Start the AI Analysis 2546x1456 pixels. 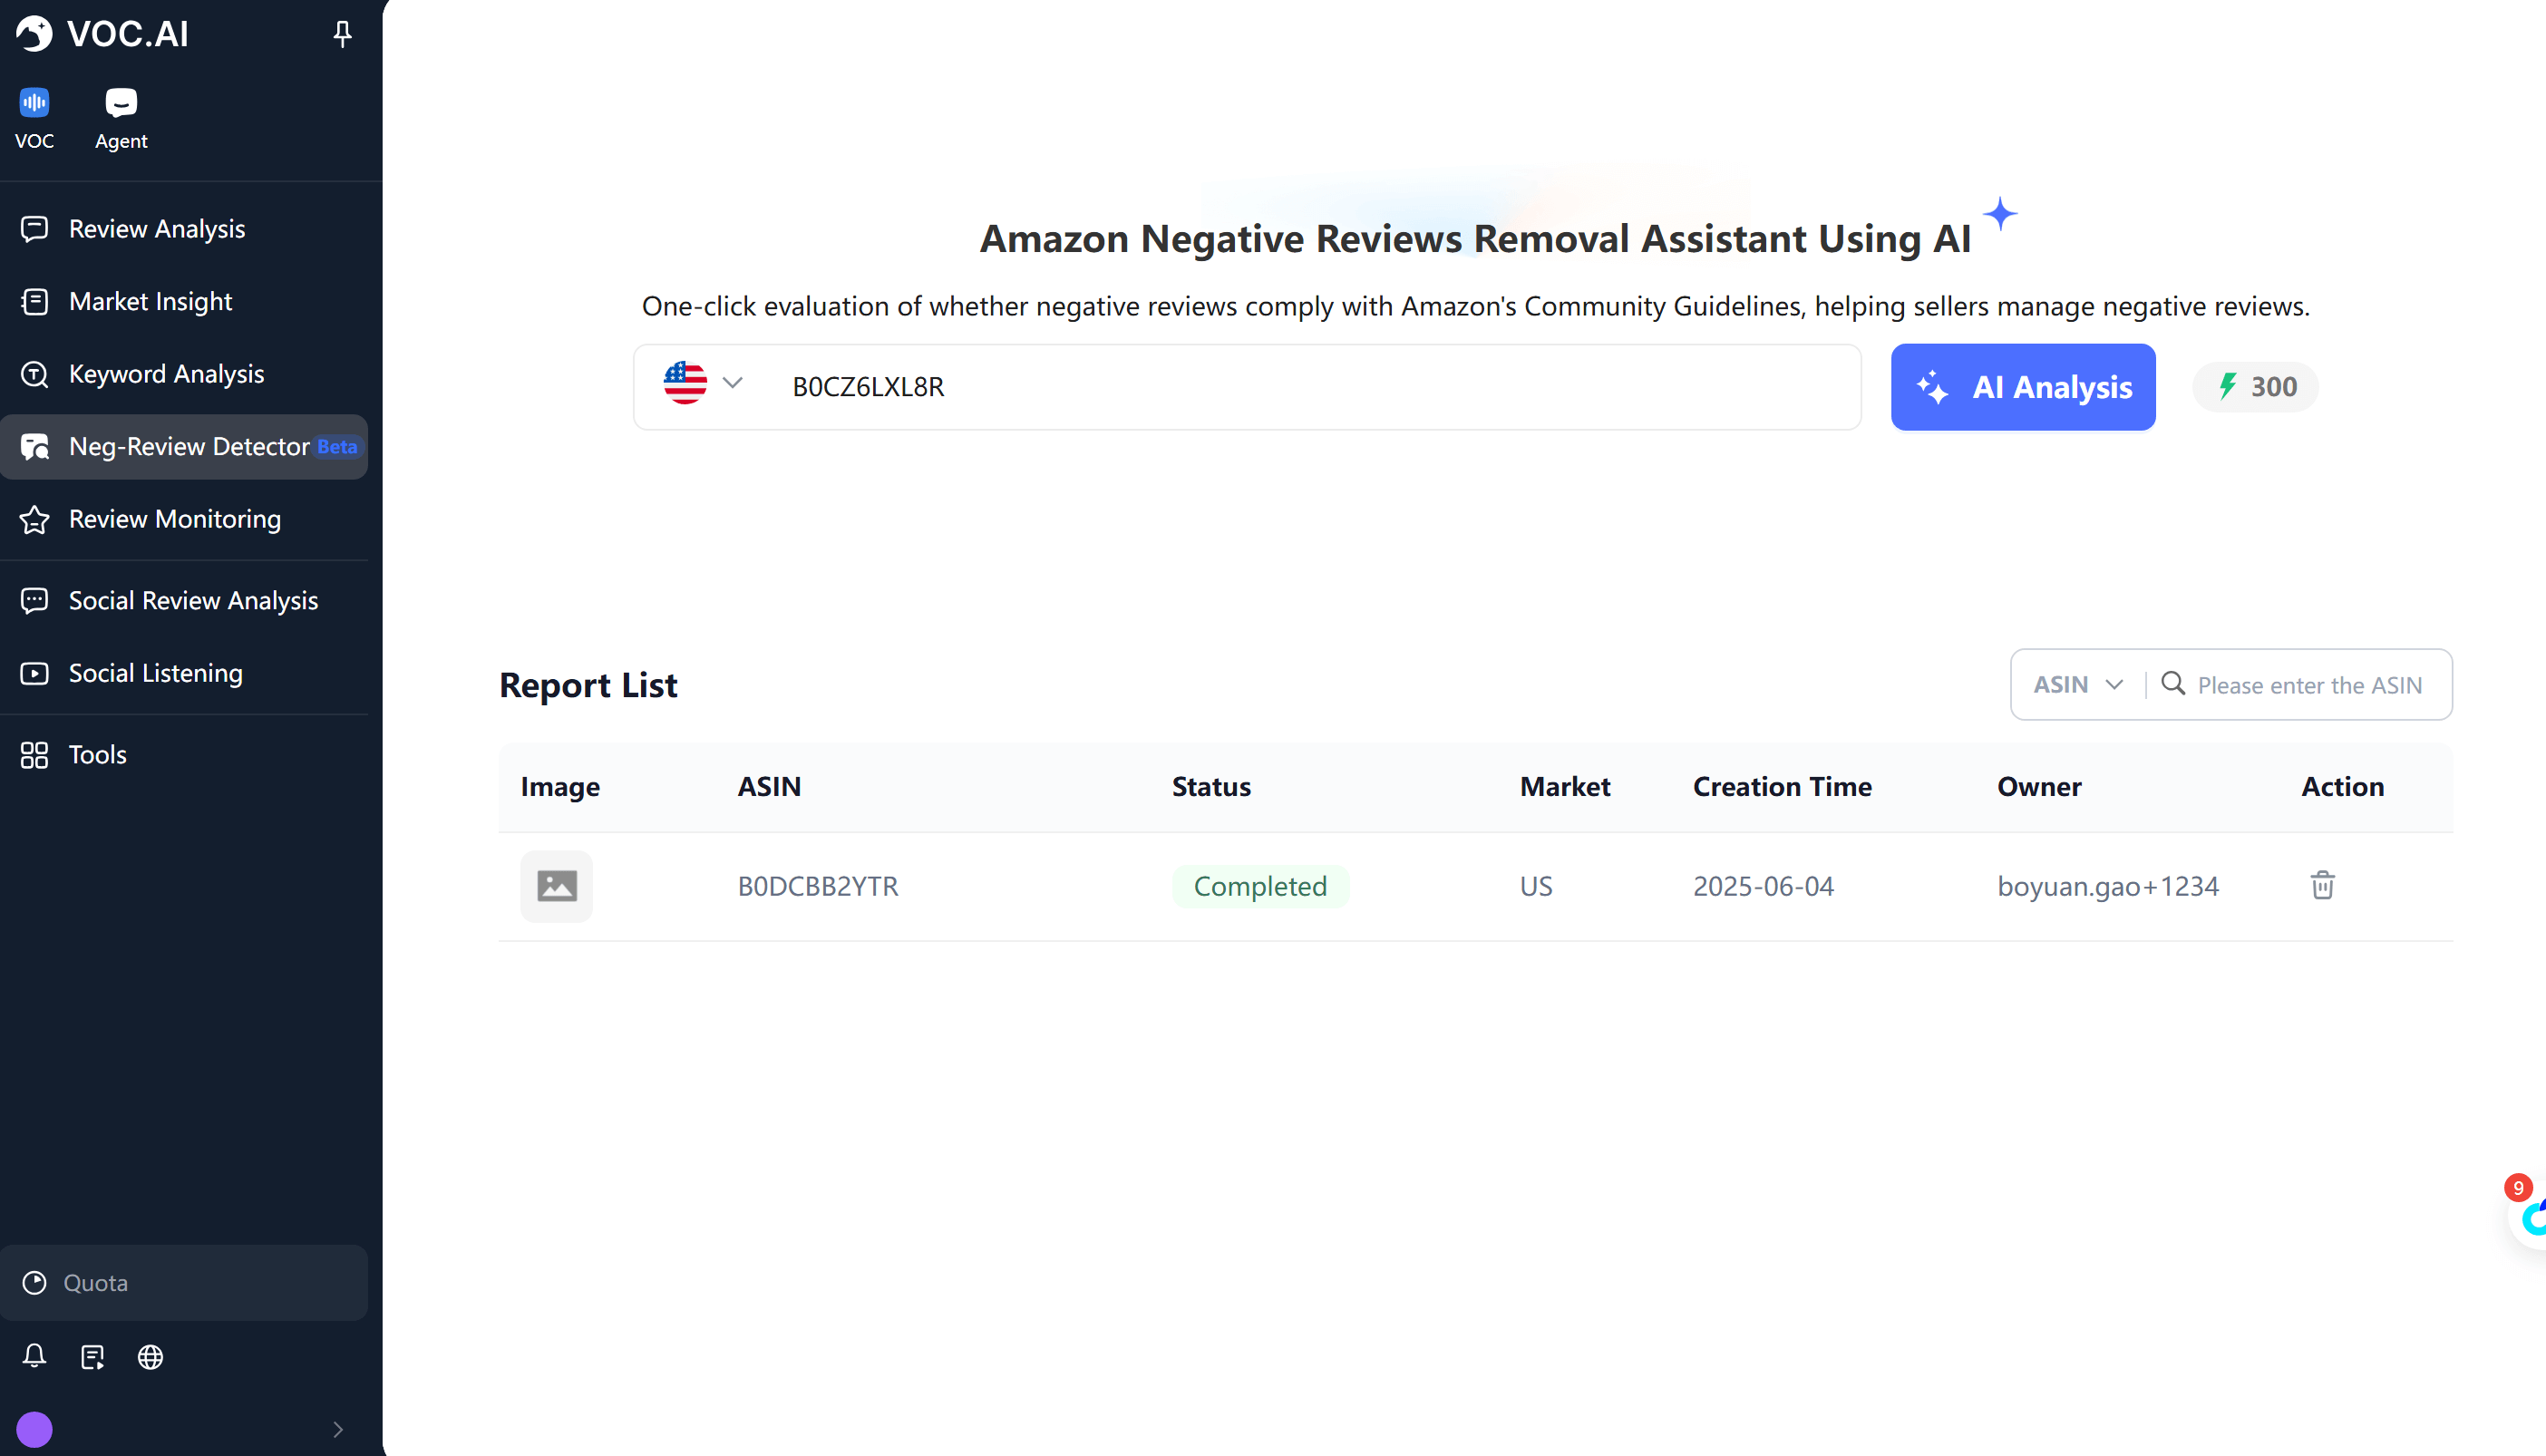(x=2022, y=387)
